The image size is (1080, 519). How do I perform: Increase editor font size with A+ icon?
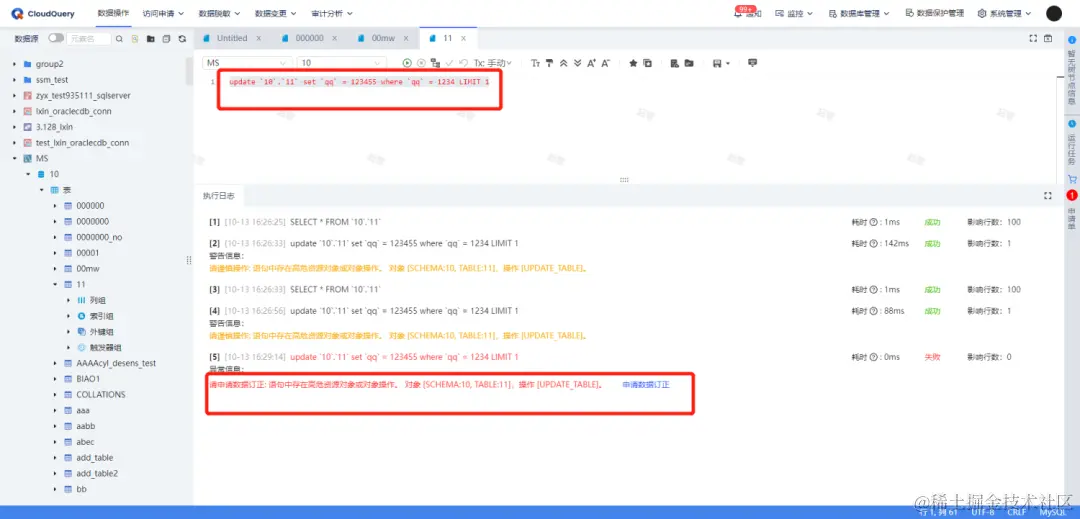(592, 63)
